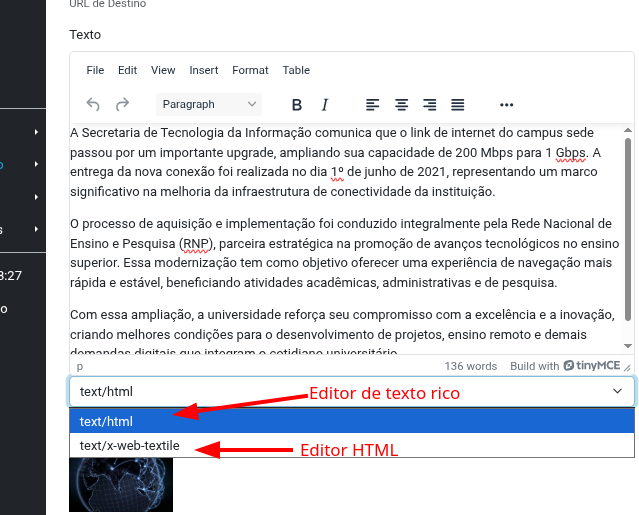Open the Edit menu
Viewport: 639px width, 515px height.
click(128, 70)
